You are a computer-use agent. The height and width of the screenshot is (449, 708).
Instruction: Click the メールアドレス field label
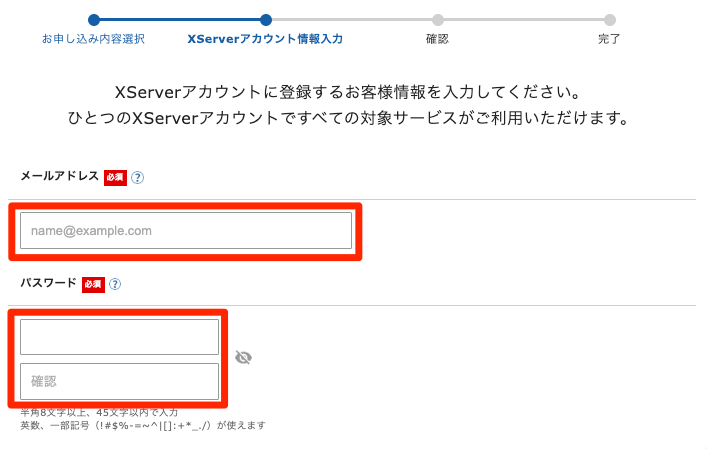pyautogui.click(x=59, y=176)
